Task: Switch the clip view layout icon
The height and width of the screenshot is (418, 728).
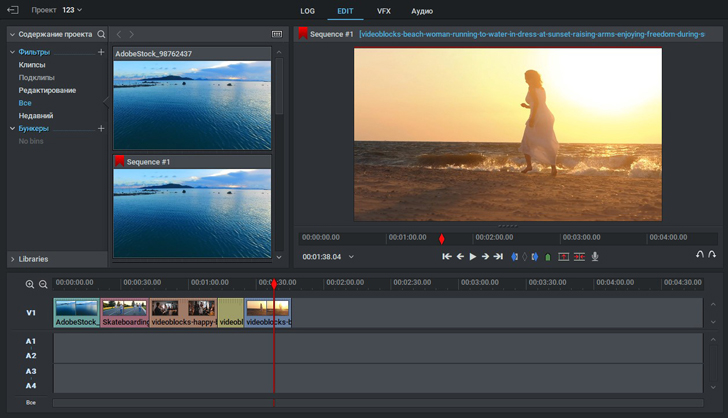Action: coord(277,34)
